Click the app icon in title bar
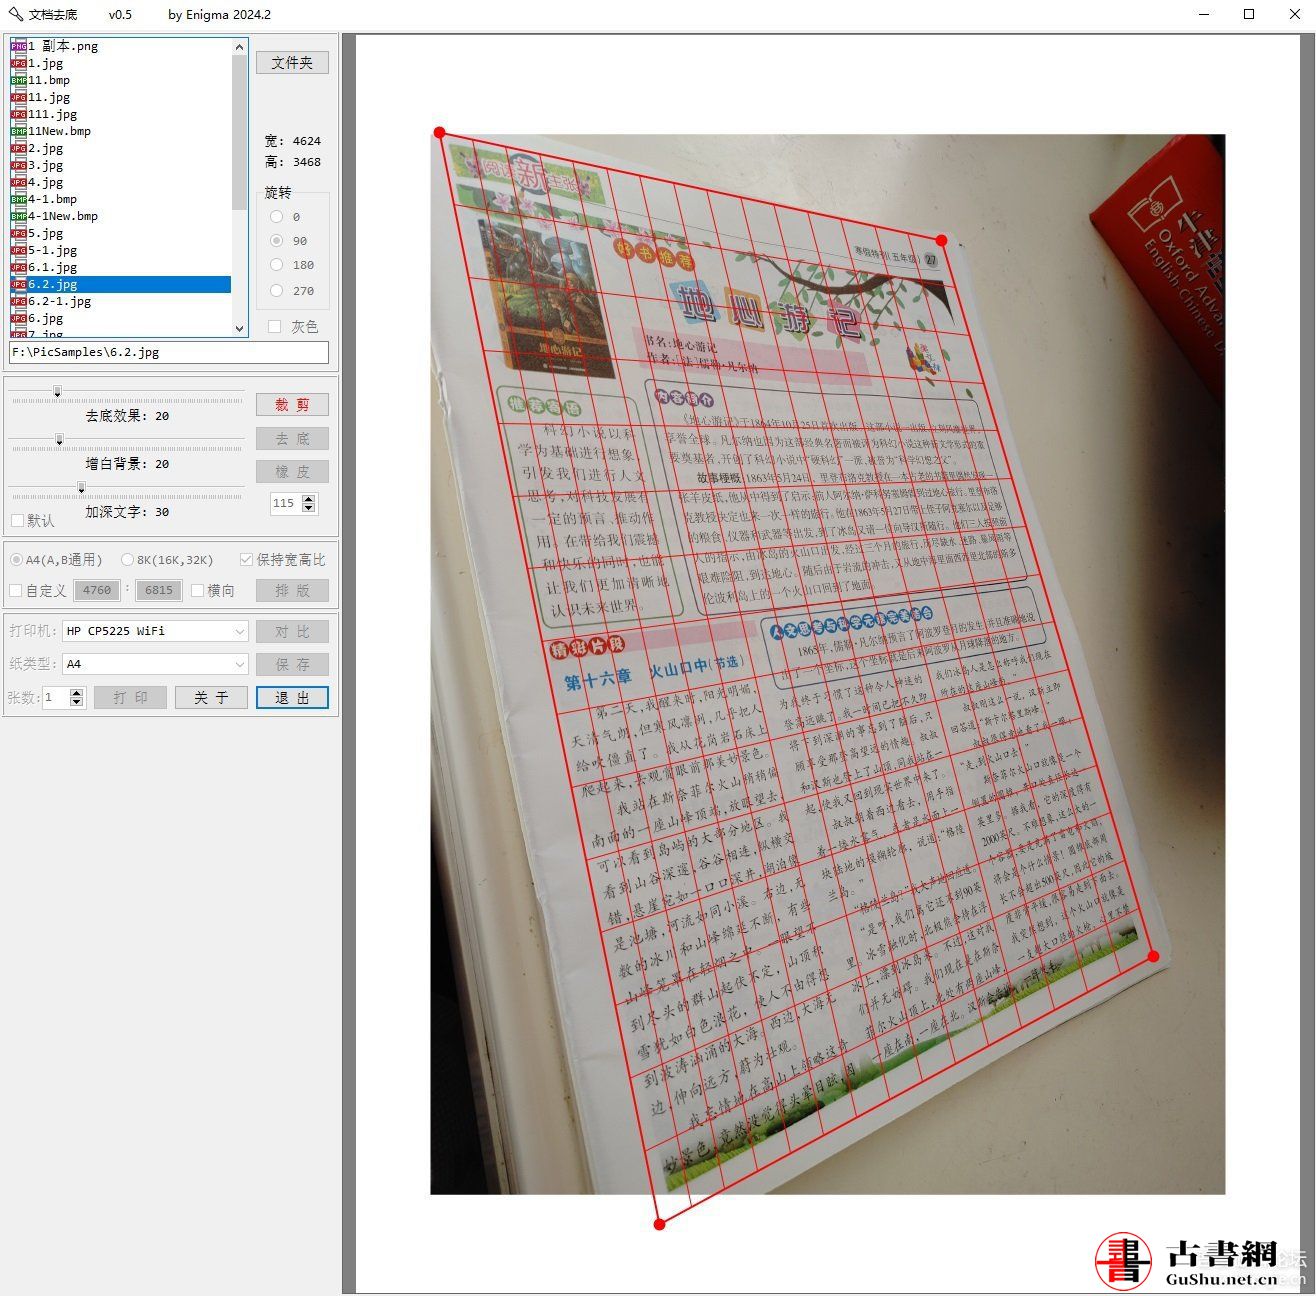 pos(15,14)
